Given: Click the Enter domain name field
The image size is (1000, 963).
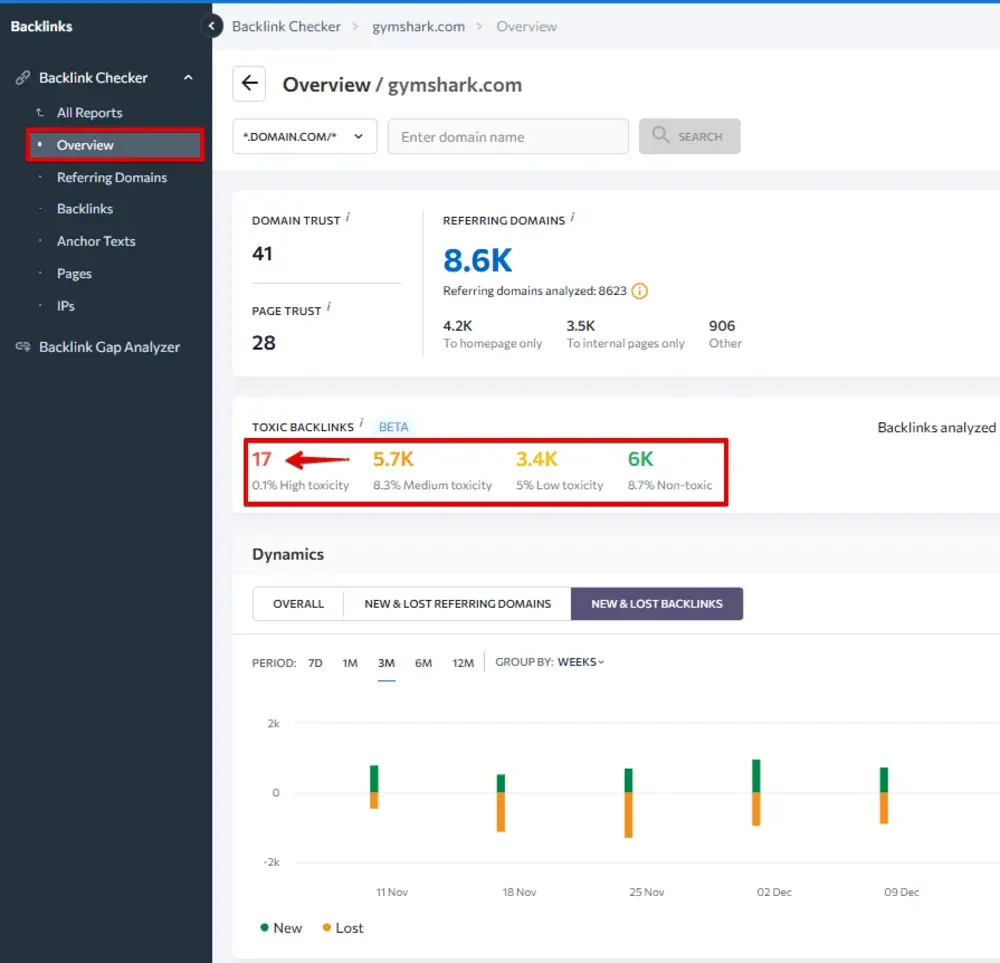Looking at the screenshot, I should click(508, 136).
